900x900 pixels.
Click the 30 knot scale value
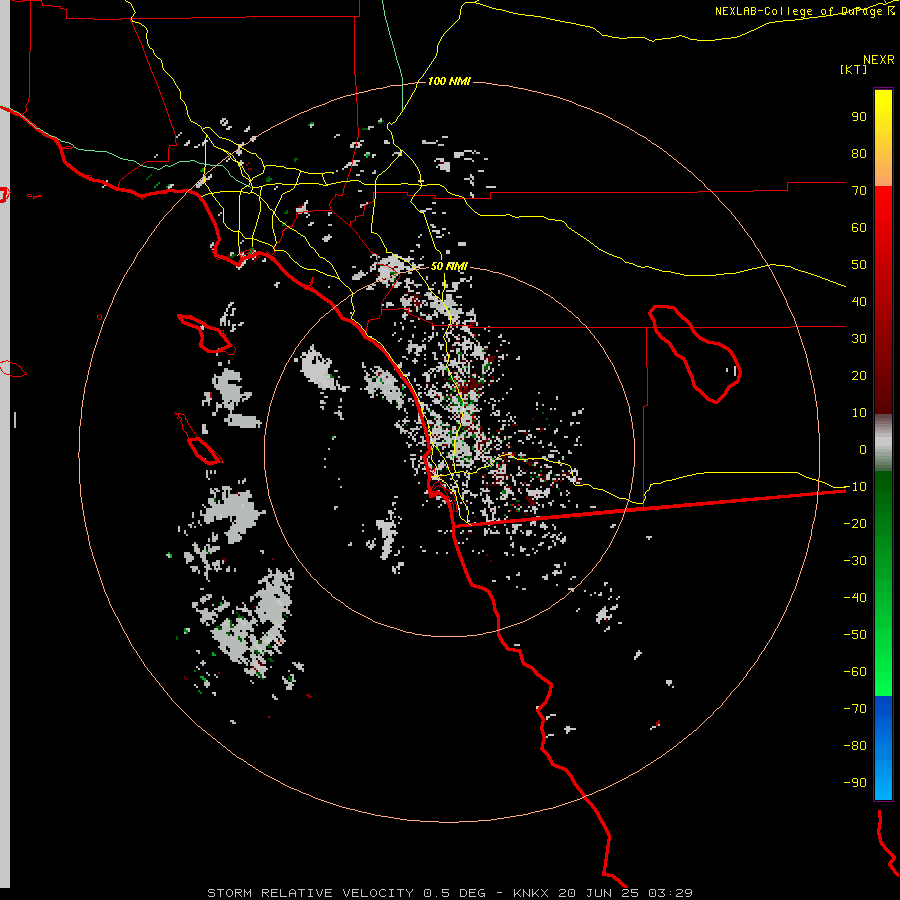click(x=859, y=339)
